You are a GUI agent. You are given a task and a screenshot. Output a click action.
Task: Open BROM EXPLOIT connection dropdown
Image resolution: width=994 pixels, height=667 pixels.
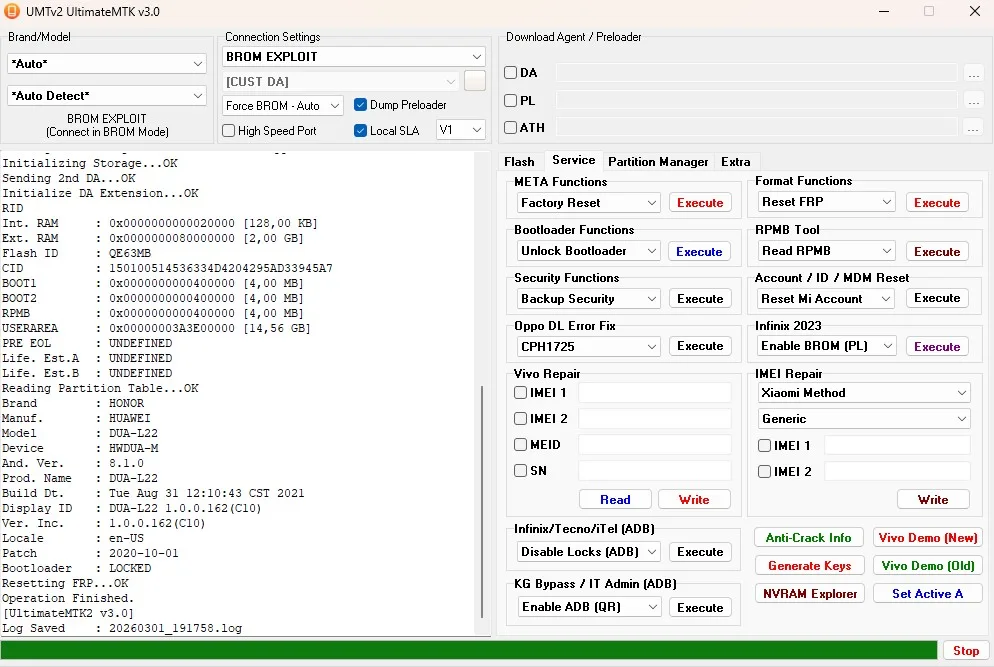(354, 56)
